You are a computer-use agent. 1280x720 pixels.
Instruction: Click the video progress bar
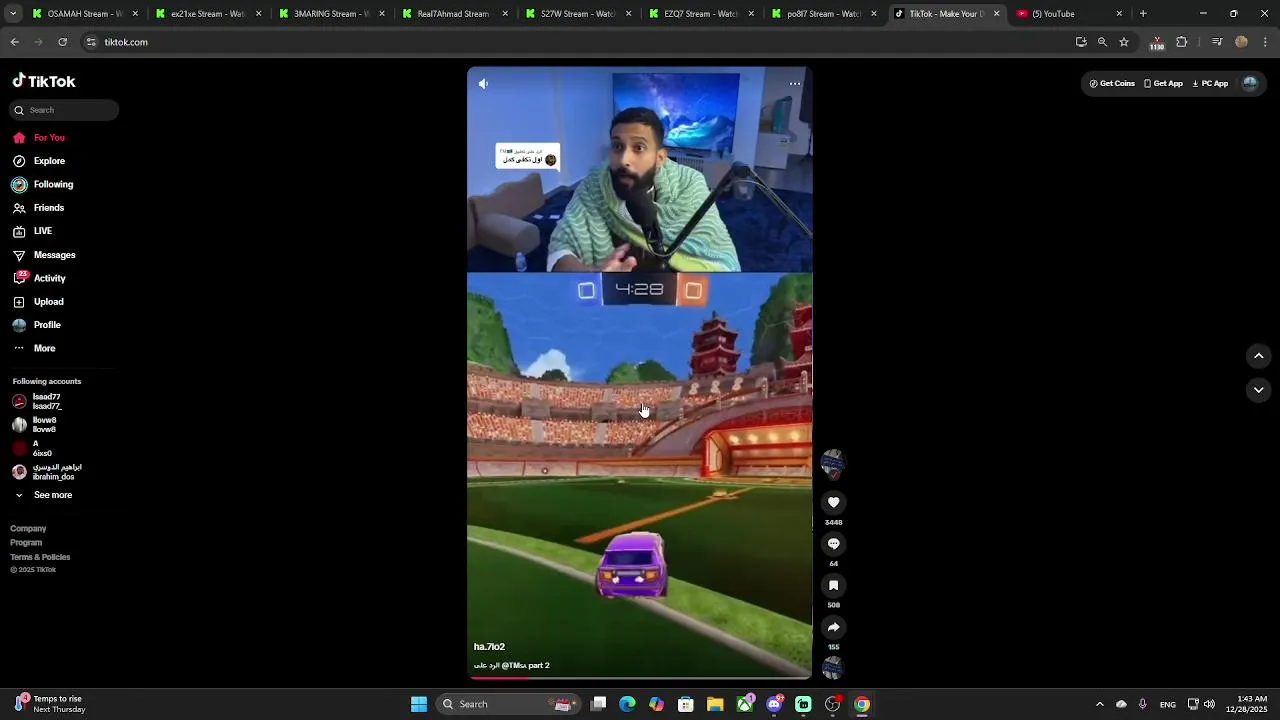pyautogui.click(x=640, y=678)
